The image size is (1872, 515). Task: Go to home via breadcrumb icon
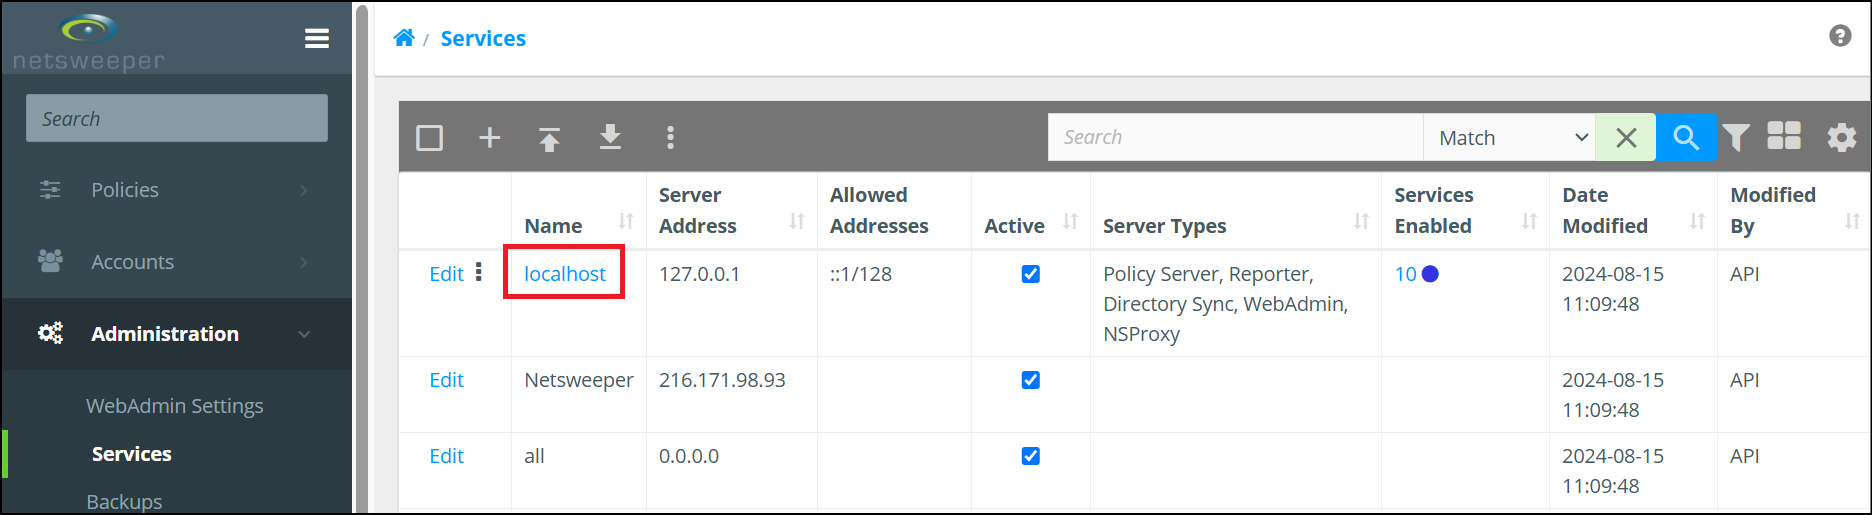[x=404, y=38]
